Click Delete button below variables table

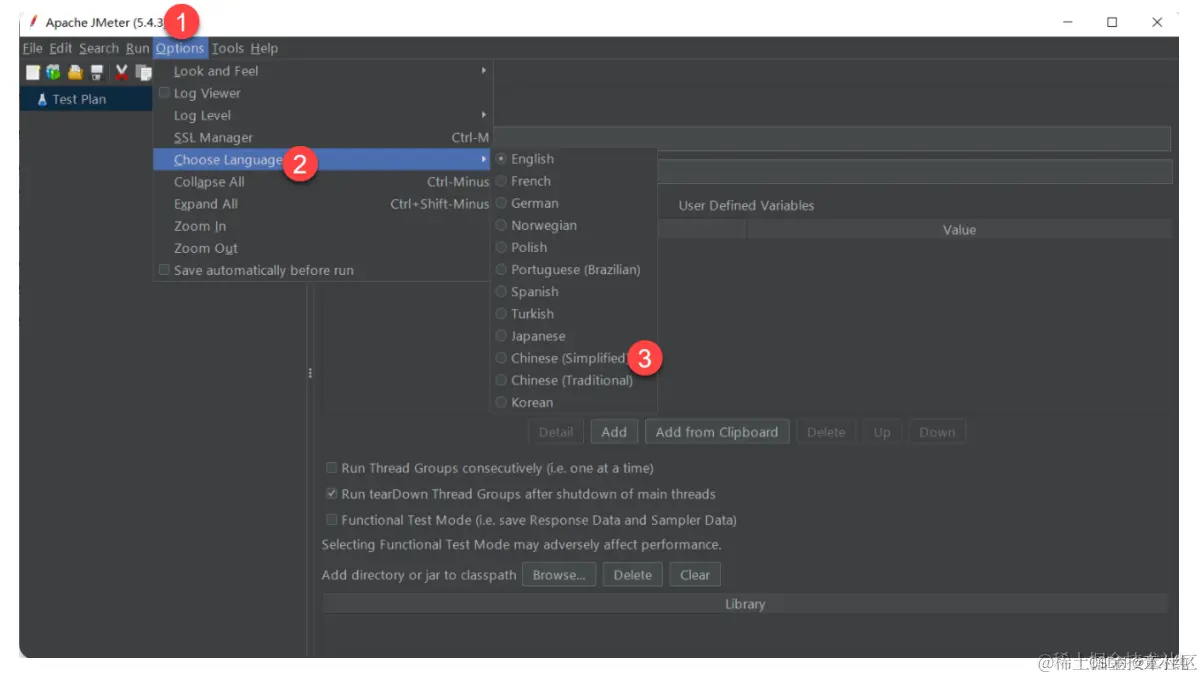click(826, 432)
